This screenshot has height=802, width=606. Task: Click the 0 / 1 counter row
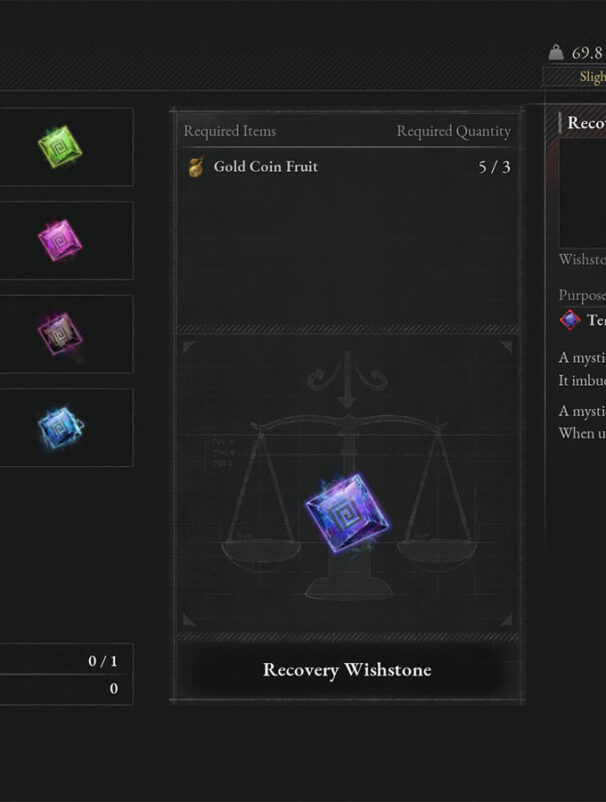[66, 661]
